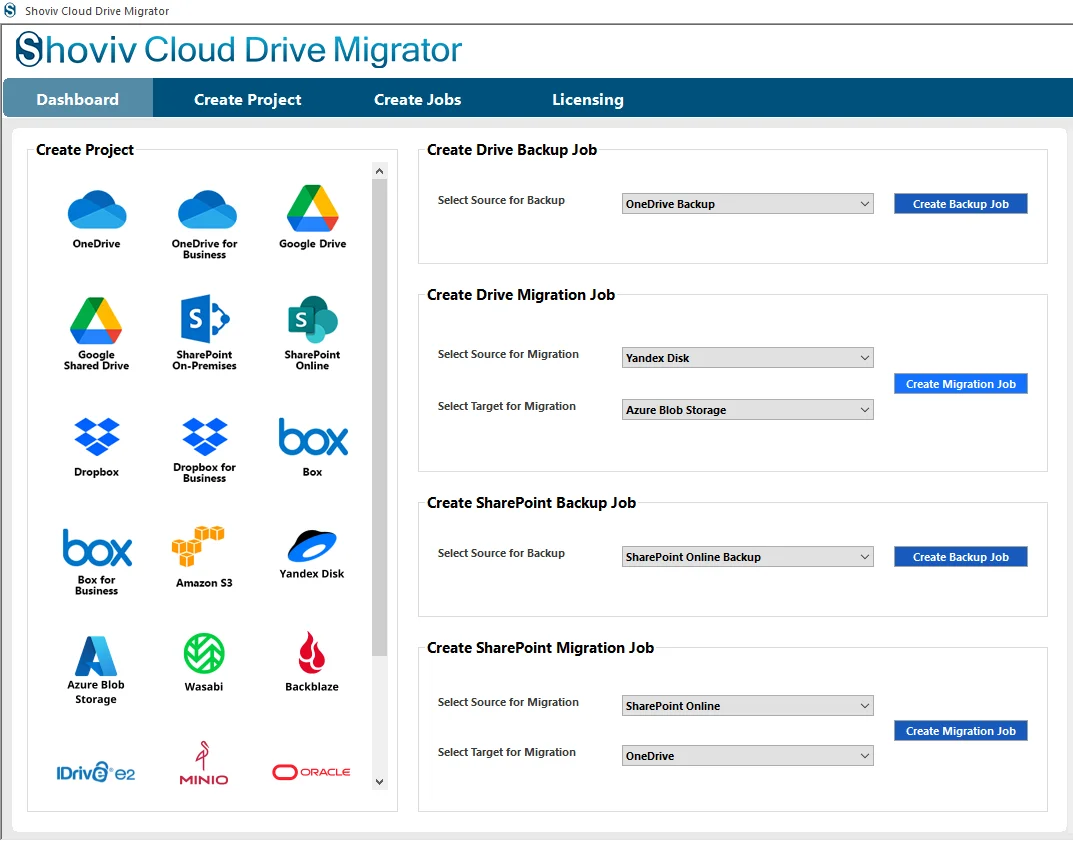Open Box for Business icon
Viewport: 1073px width, 841px height.
pos(96,547)
